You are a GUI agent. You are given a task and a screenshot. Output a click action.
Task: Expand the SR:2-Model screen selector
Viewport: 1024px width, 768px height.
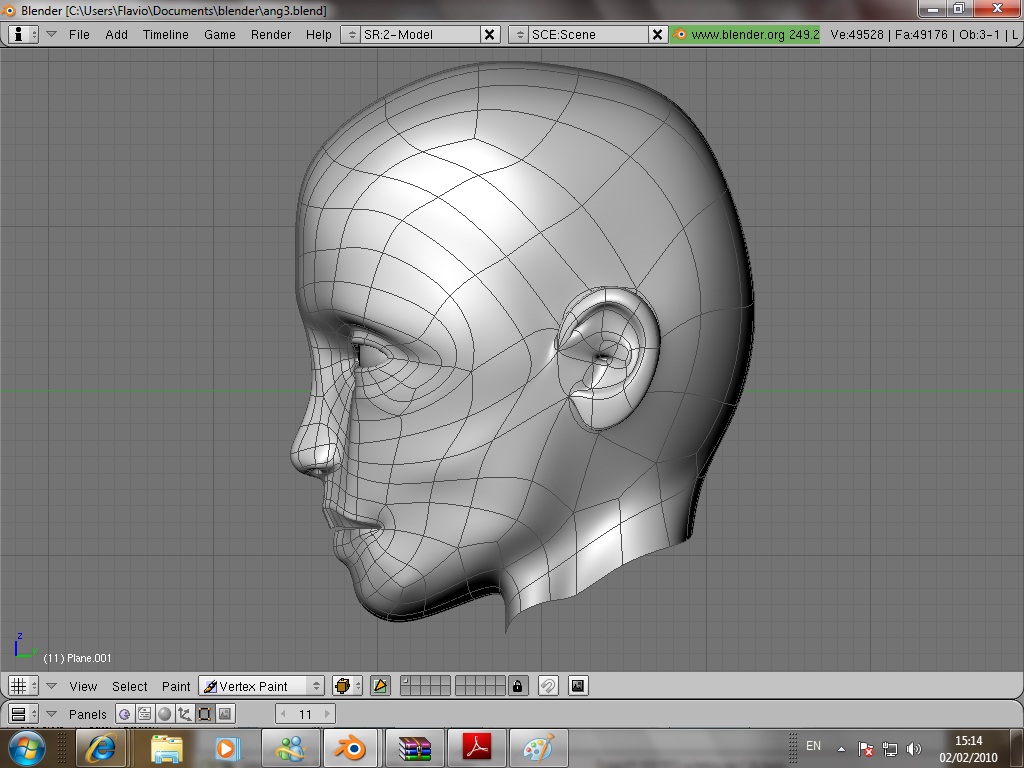click(350, 34)
